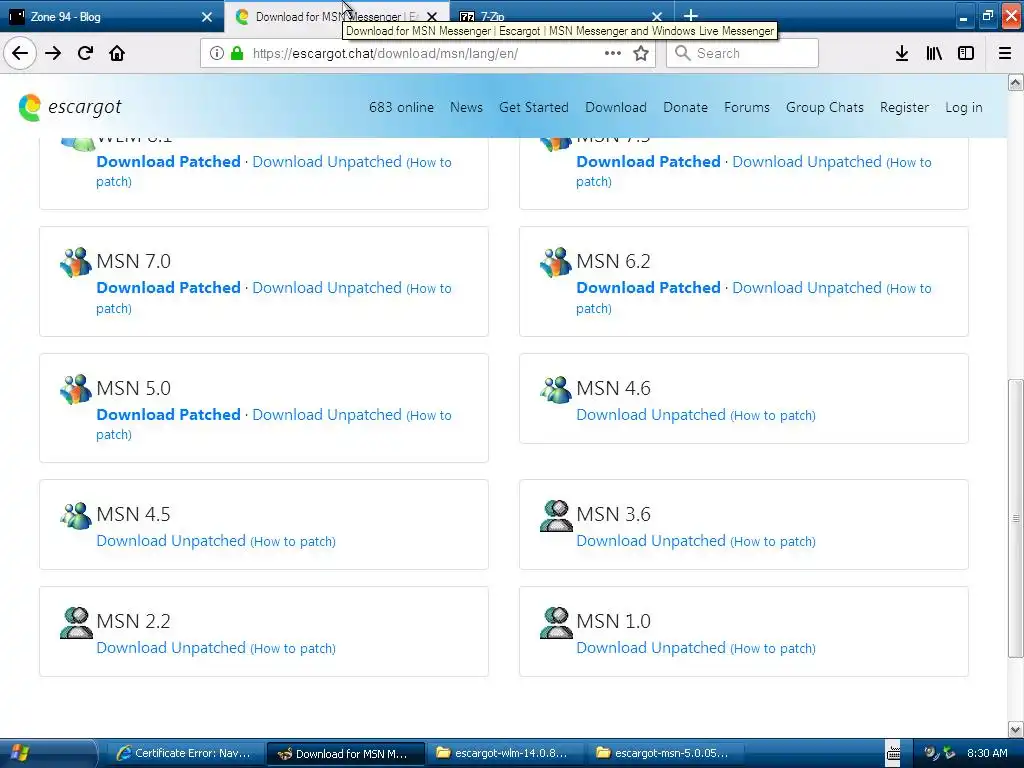The image size is (1024, 768).
Task: Open How to patch for MSN 1.0
Action: [773, 648]
